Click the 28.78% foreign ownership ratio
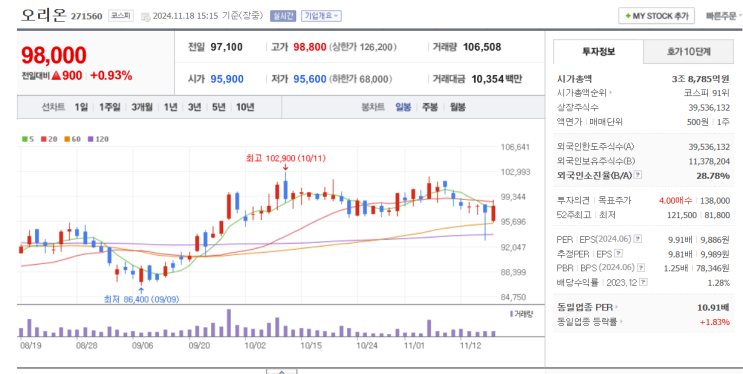This screenshot has height=374, width=743. click(x=713, y=176)
